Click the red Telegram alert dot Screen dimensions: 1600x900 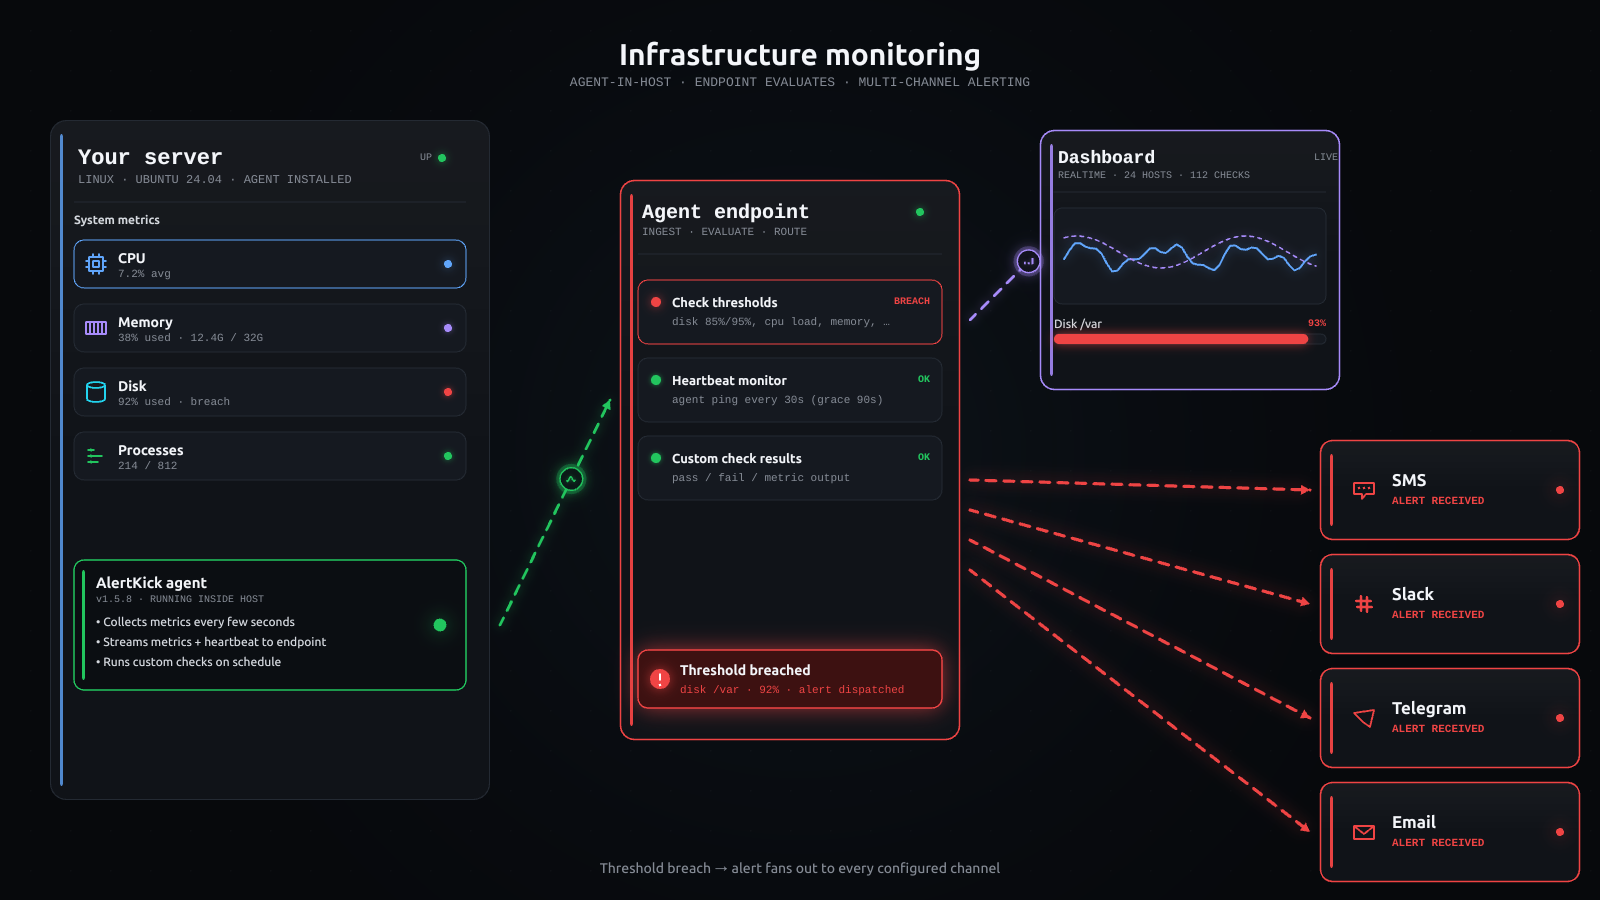1560,718
